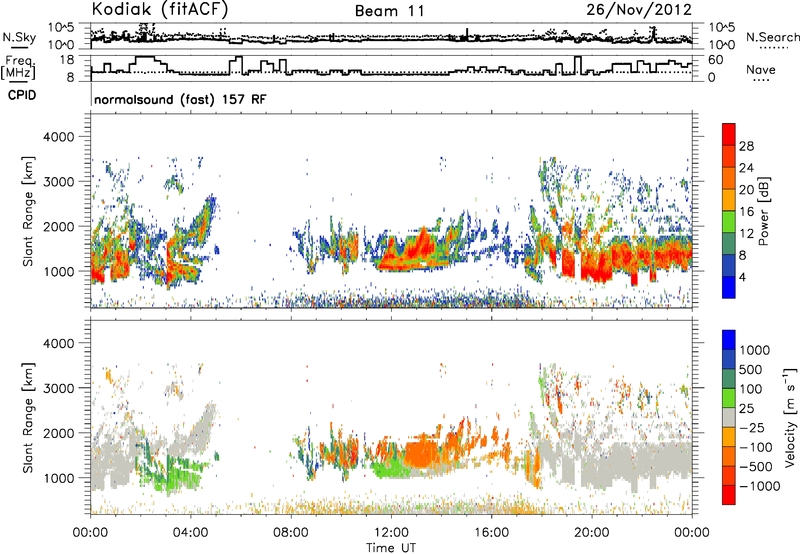800x554 pixels.
Task: Click the "60" Nave axis tick
Action: coord(715,60)
